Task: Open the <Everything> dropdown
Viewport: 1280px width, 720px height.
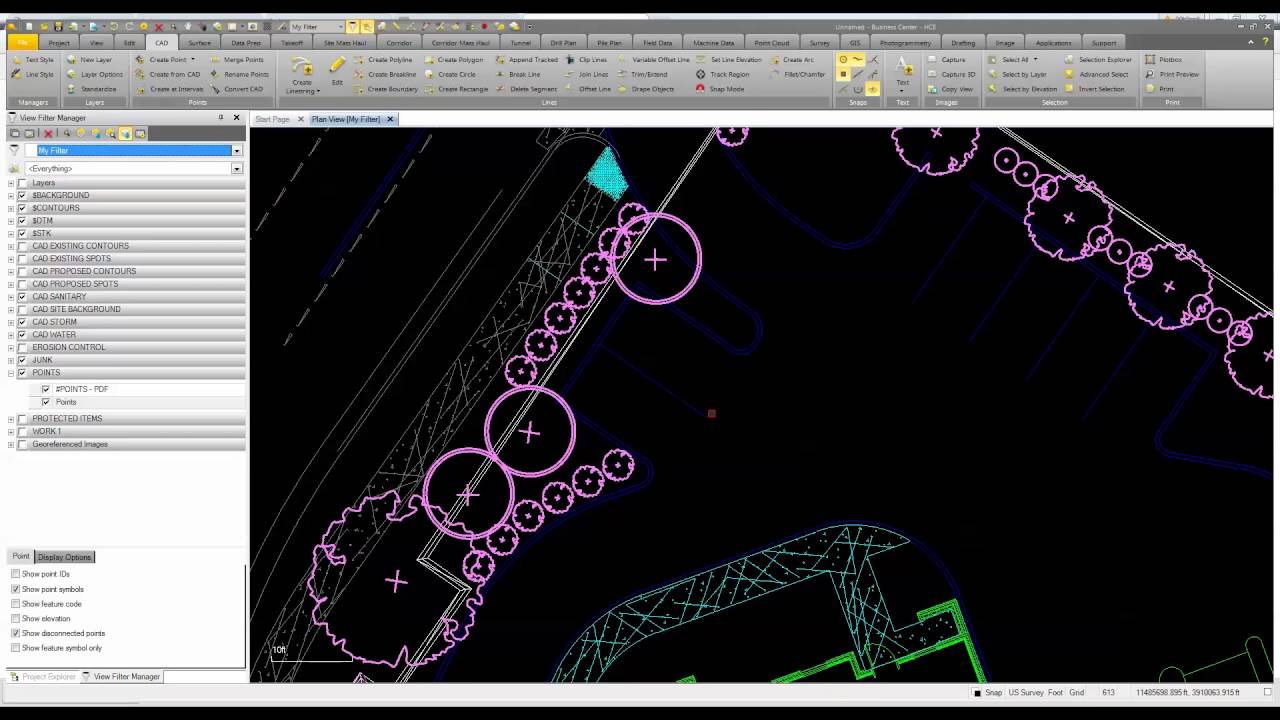Action: 236,169
